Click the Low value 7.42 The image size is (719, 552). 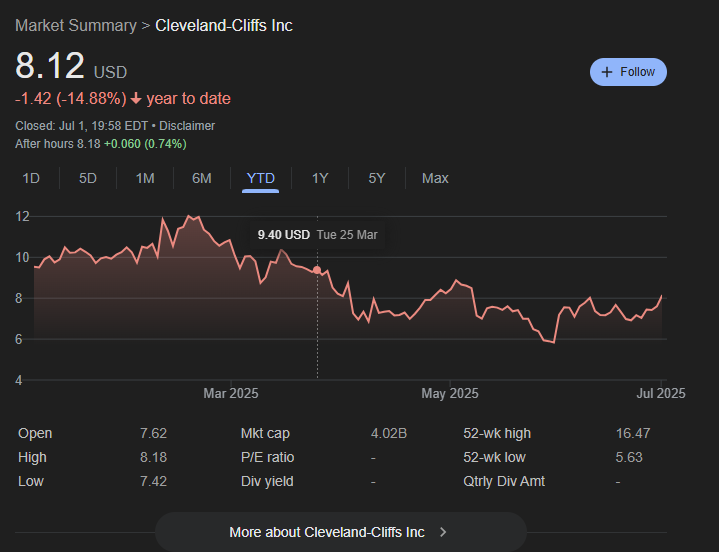pyautogui.click(x=154, y=481)
